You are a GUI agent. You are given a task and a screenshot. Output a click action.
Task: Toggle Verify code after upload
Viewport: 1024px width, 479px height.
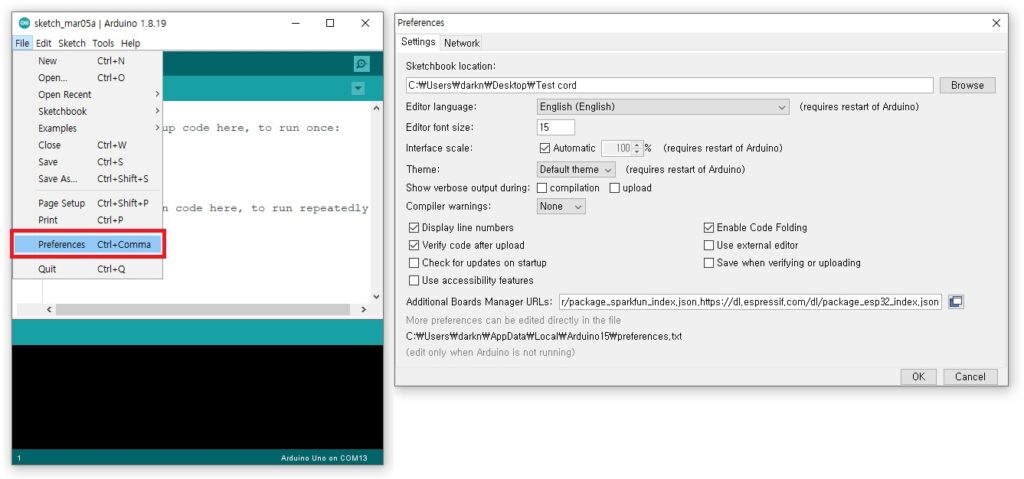(x=414, y=245)
